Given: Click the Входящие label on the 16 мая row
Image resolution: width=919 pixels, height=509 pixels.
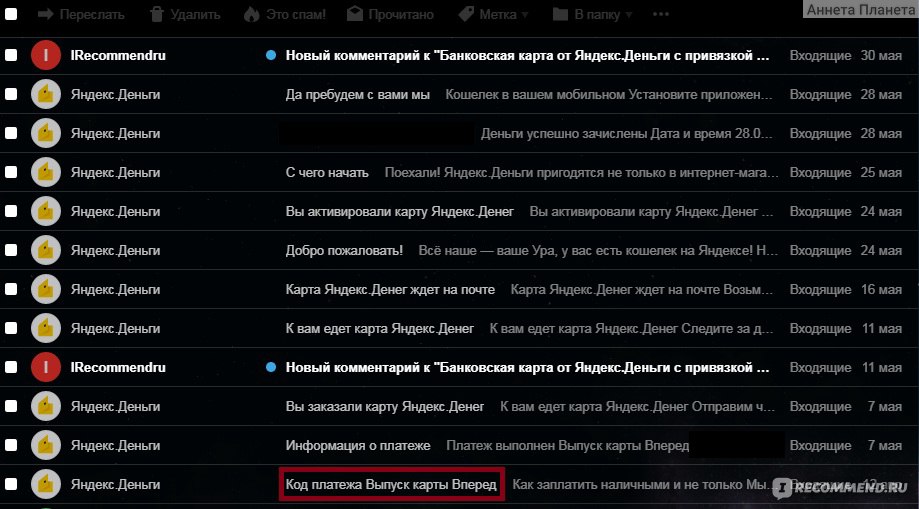Looking at the screenshot, I should pyautogui.click(x=820, y=290).
